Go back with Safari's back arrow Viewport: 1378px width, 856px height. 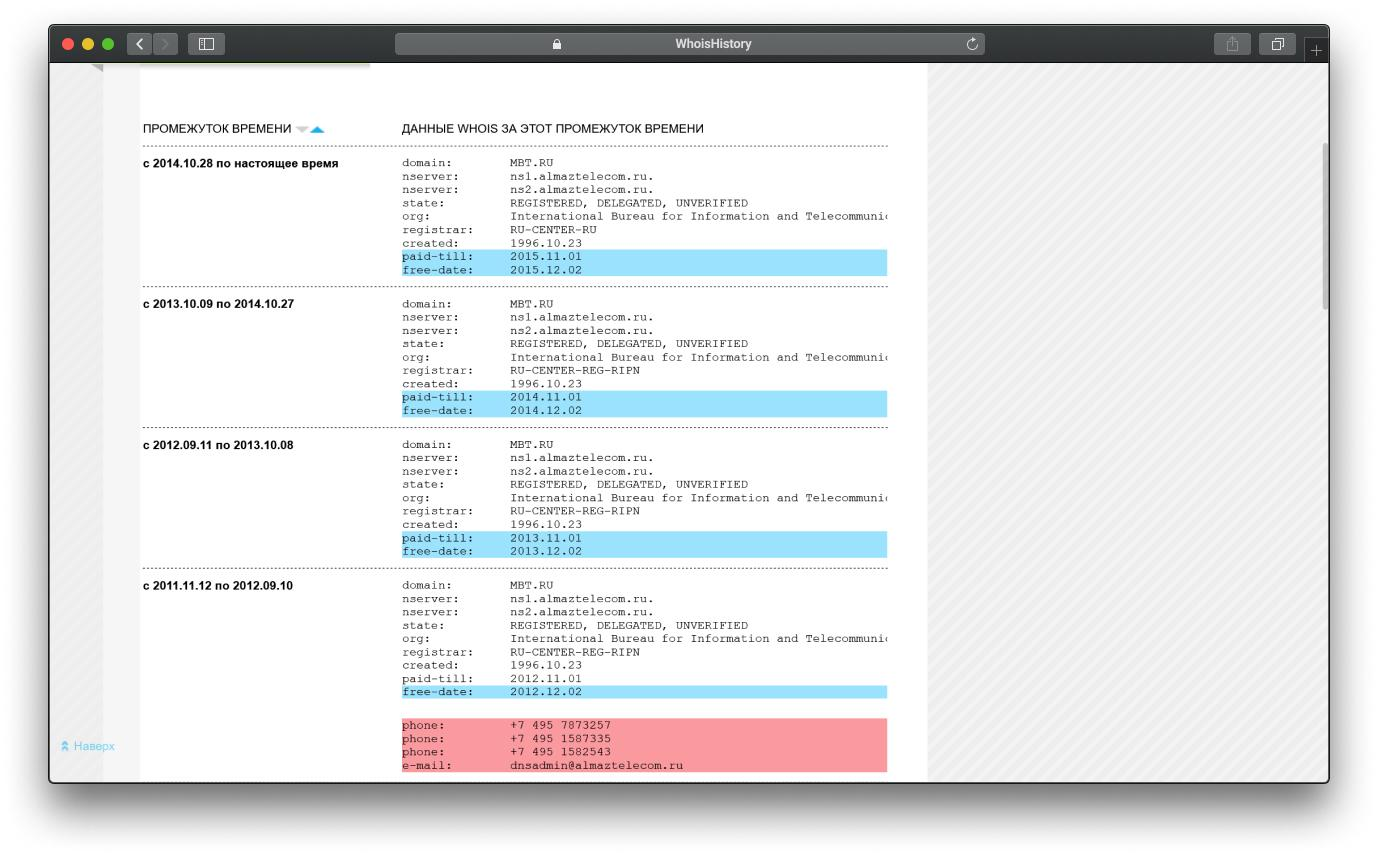(x=140, y=44)
